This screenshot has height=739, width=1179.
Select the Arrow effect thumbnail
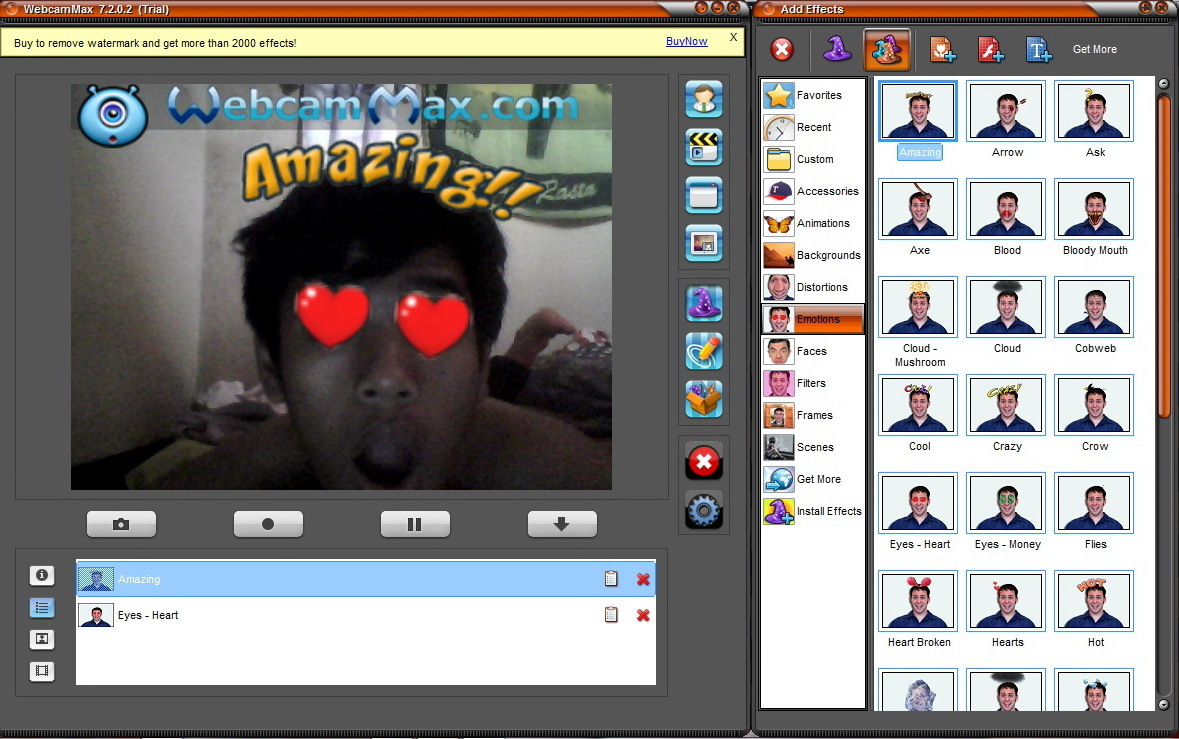[1007, 111]
